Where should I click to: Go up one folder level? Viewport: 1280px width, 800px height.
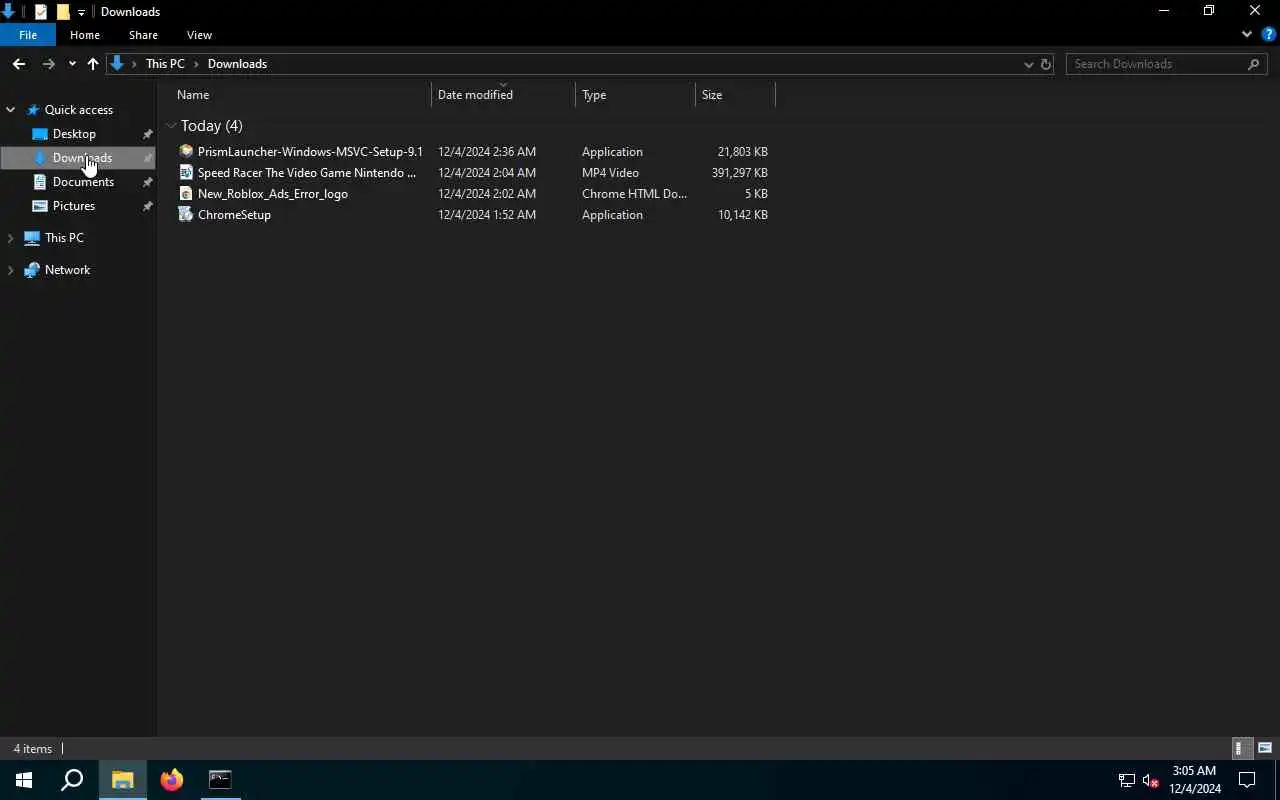[x=93, y=64]
